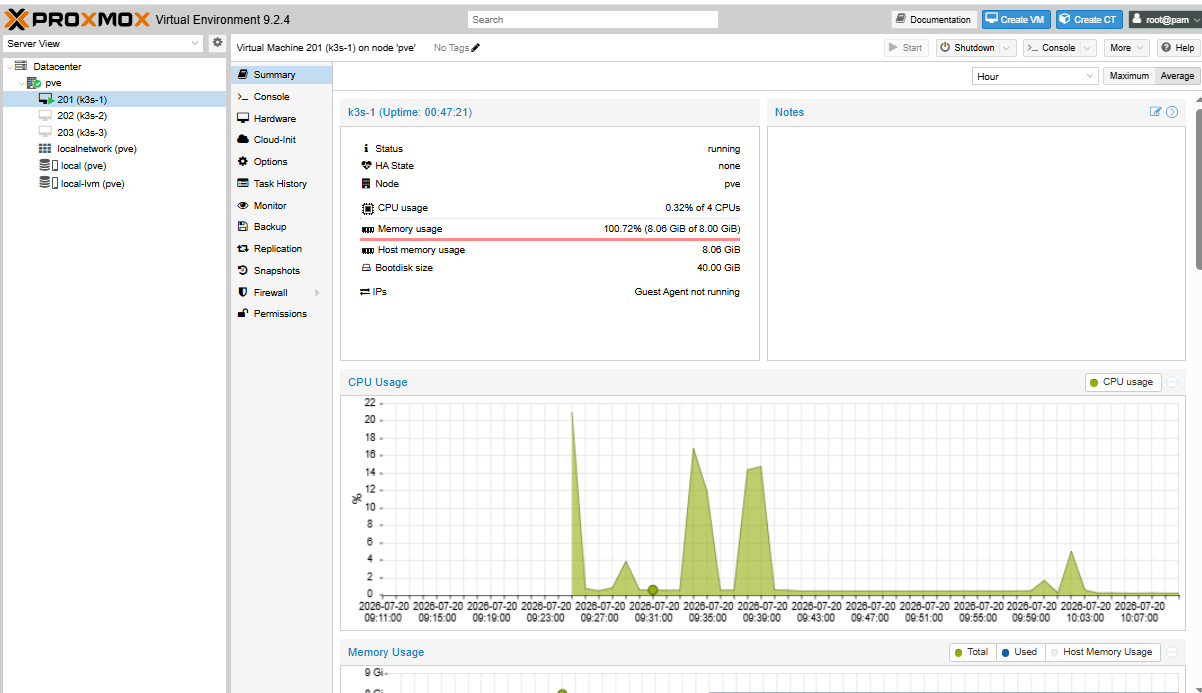Collapse the Datacenter tree node
Image resolution: width=1202 pixels, height=693 pixels.
[9, 67]
